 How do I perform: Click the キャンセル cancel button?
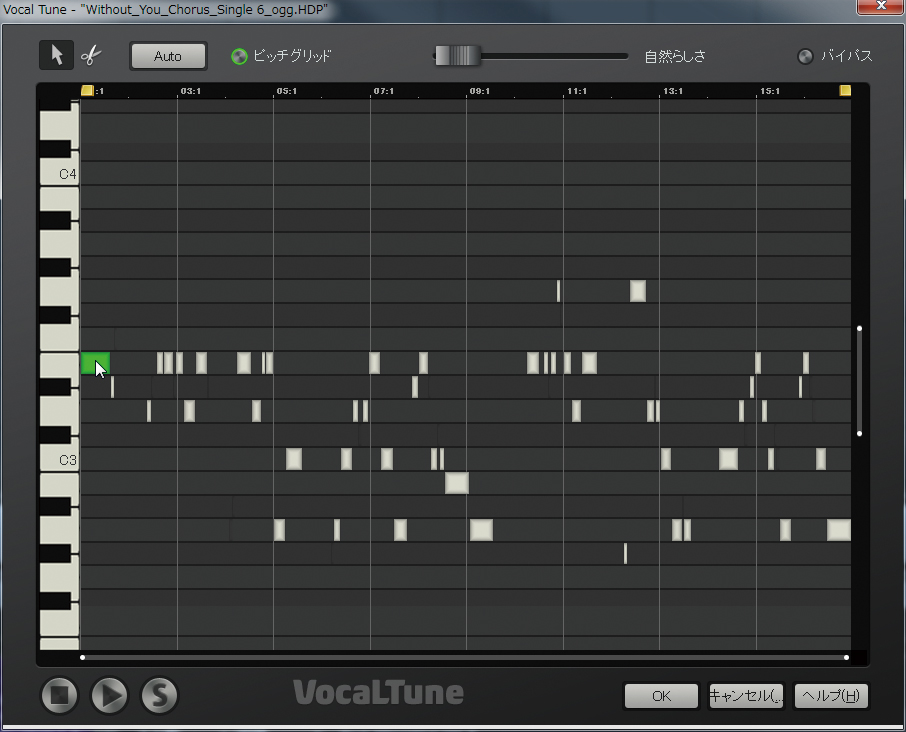tap(746, 696)
